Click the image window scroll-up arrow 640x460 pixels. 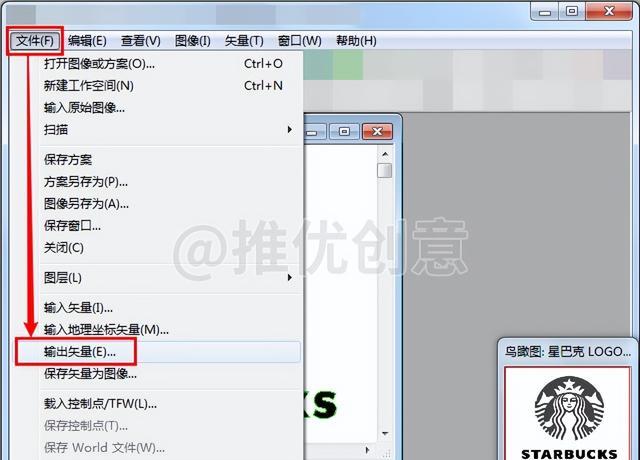(x=385, y=154)
